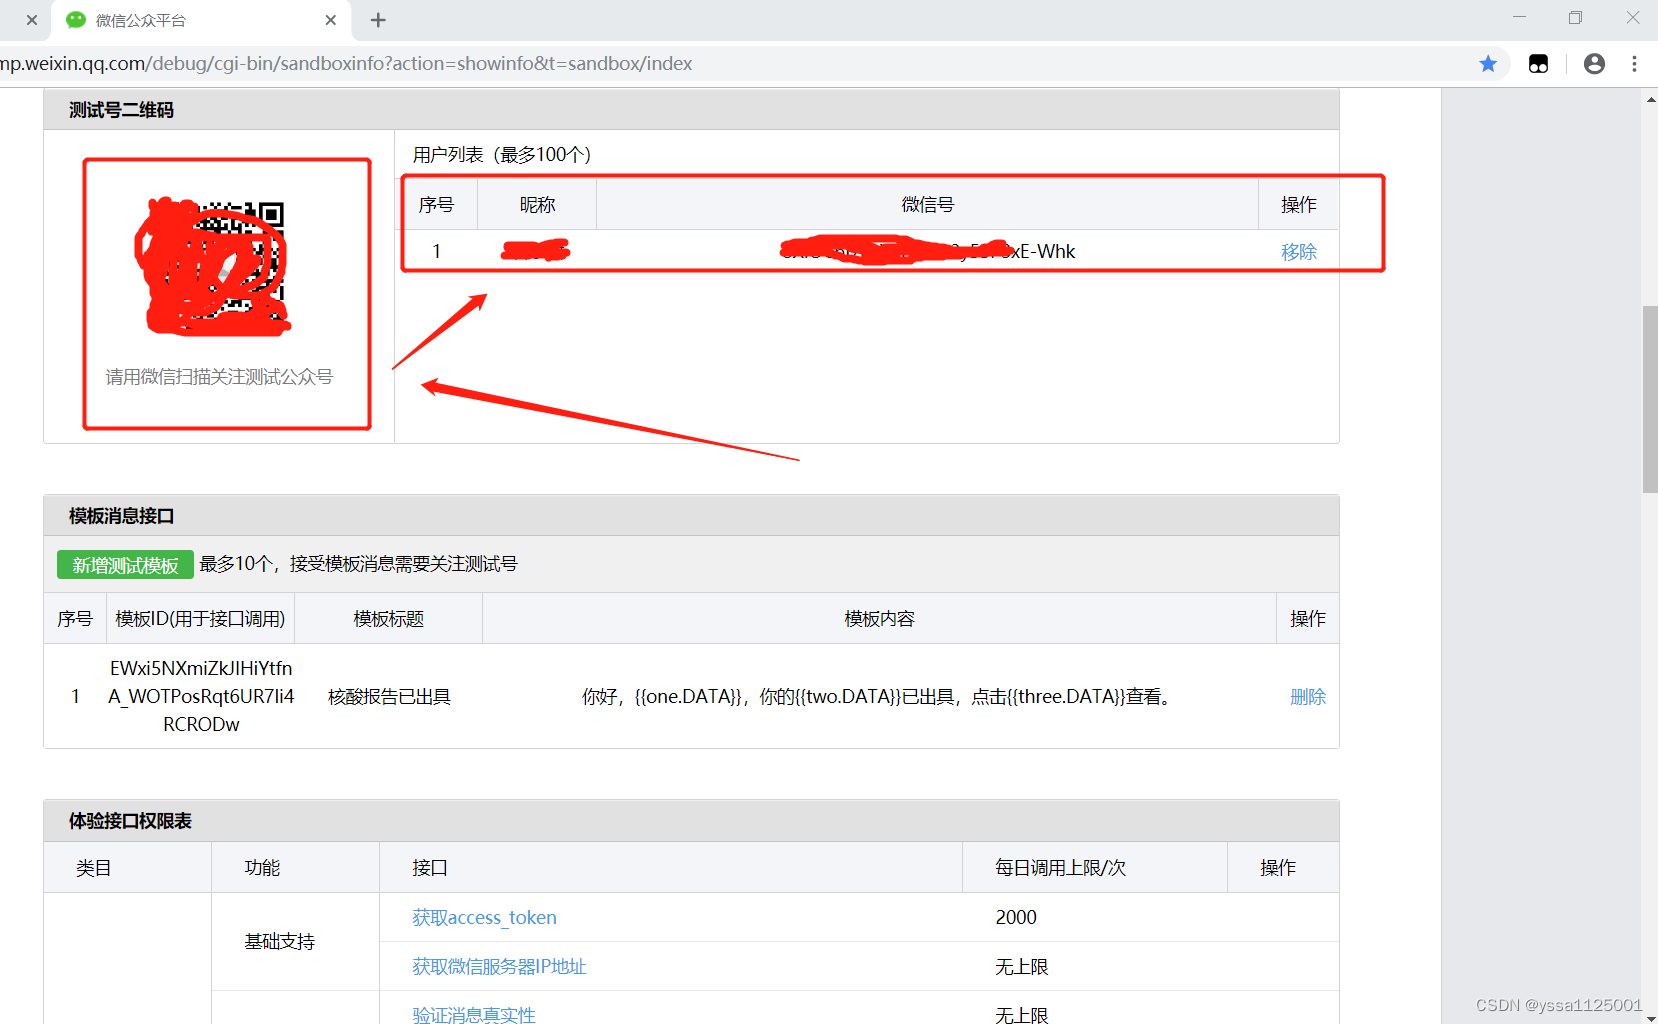Restore down the Chrome window

click(1576, 18)
